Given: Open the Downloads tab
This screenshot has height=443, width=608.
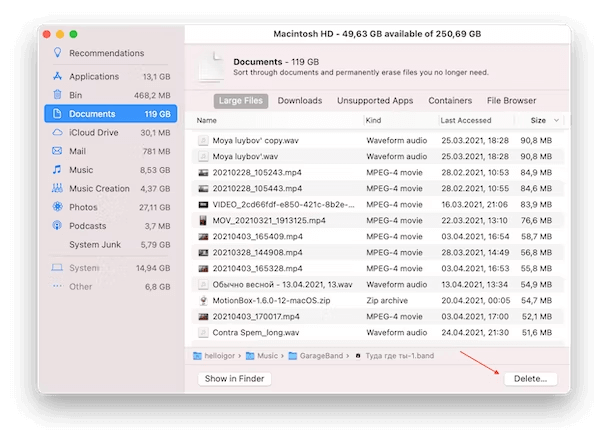Looking at the screenshot, I should click(x=300, y=101).
